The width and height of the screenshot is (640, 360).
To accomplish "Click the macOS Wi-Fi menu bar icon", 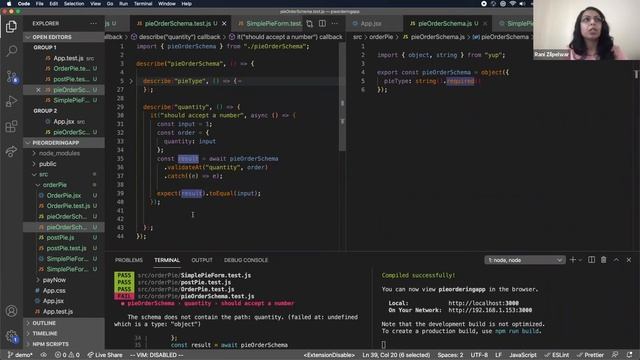I will (513, 4).
